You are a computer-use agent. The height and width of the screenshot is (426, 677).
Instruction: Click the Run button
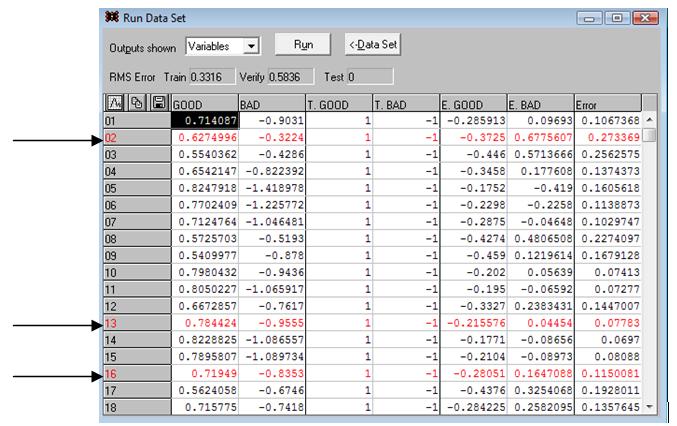click(x=303, y=44)
